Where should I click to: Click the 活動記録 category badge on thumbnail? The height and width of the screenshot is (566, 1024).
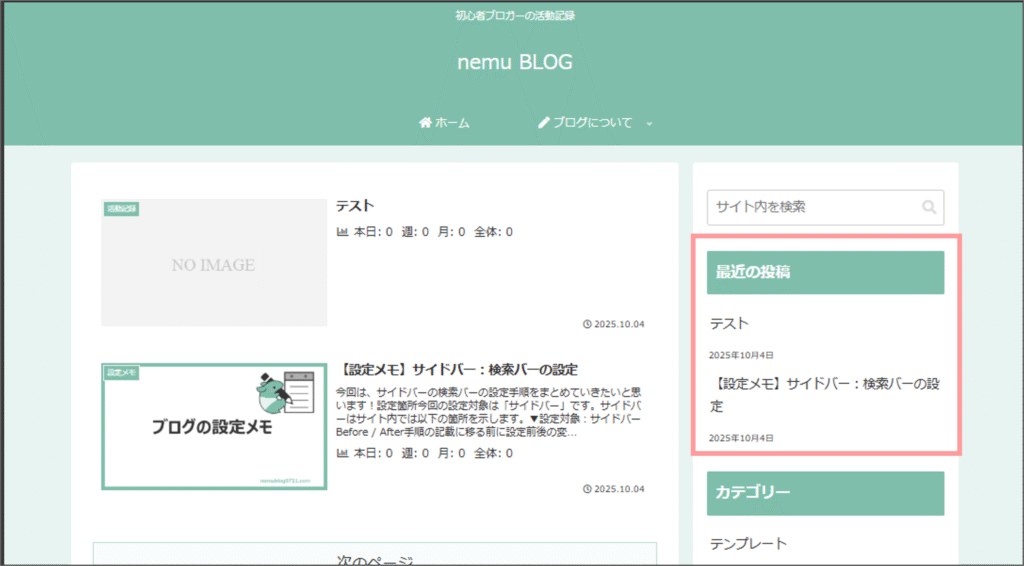pyautogui.click(x=121, y=209)
